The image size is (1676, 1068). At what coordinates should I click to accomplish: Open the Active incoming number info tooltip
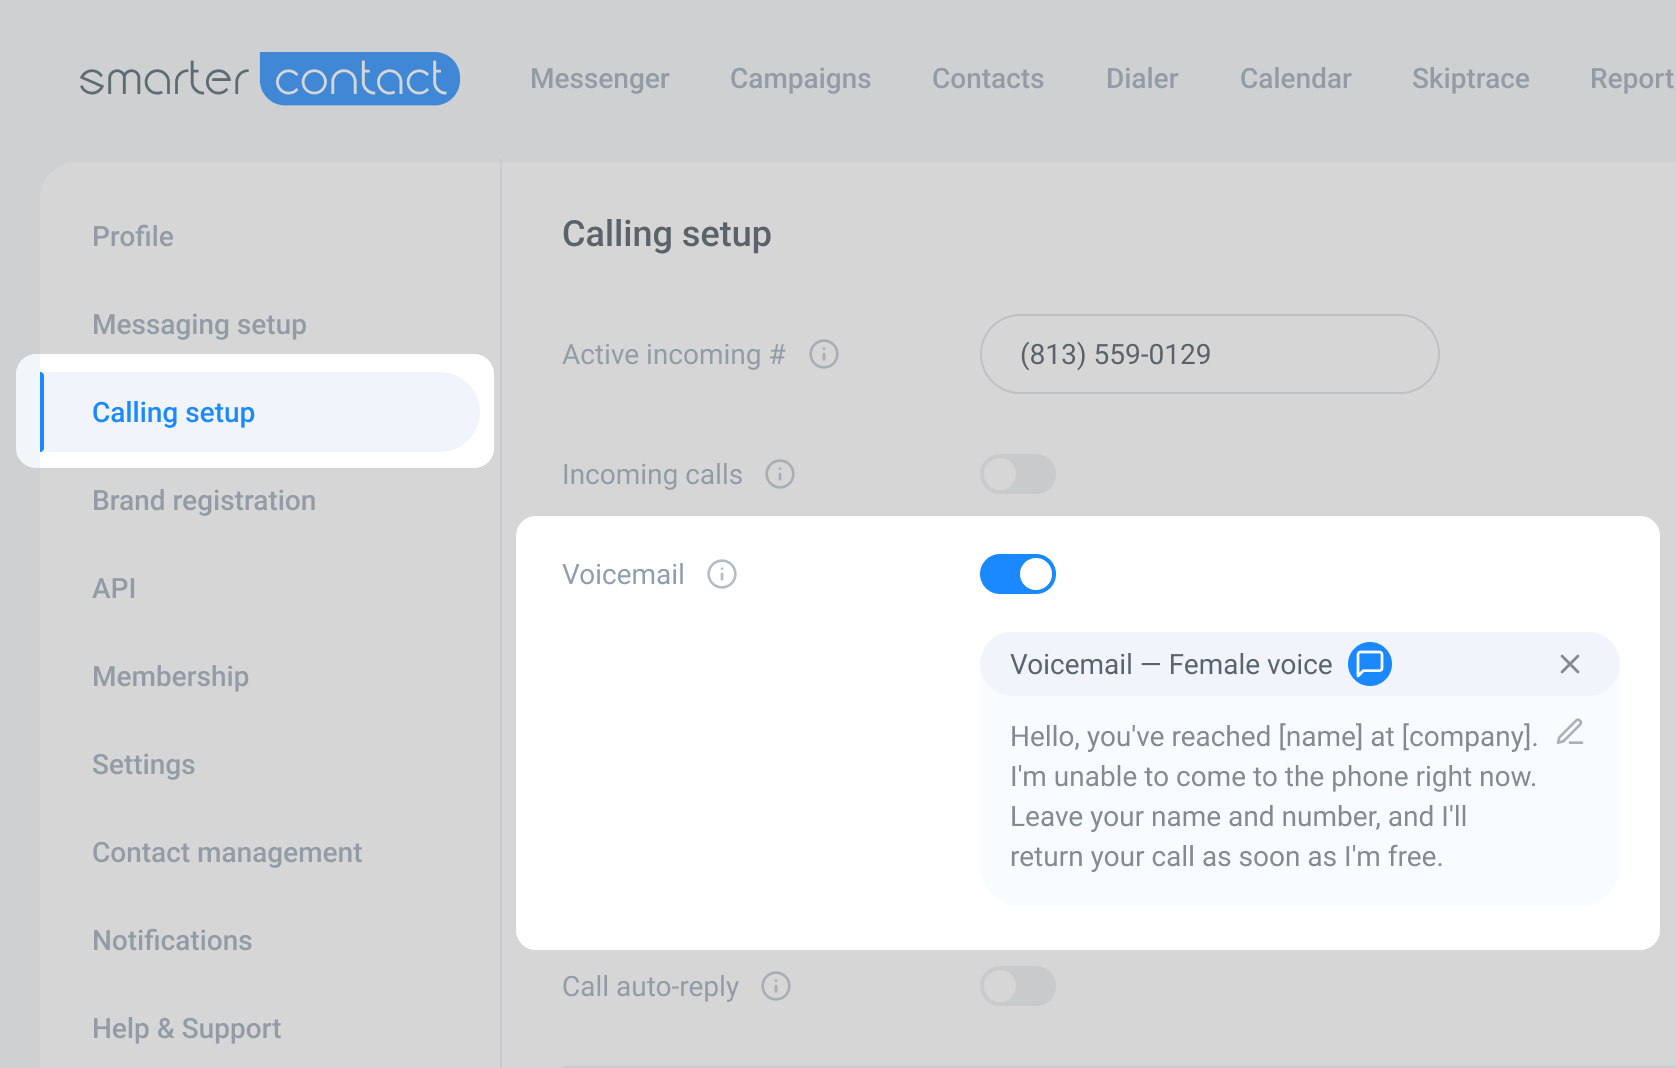coord(823,354)
